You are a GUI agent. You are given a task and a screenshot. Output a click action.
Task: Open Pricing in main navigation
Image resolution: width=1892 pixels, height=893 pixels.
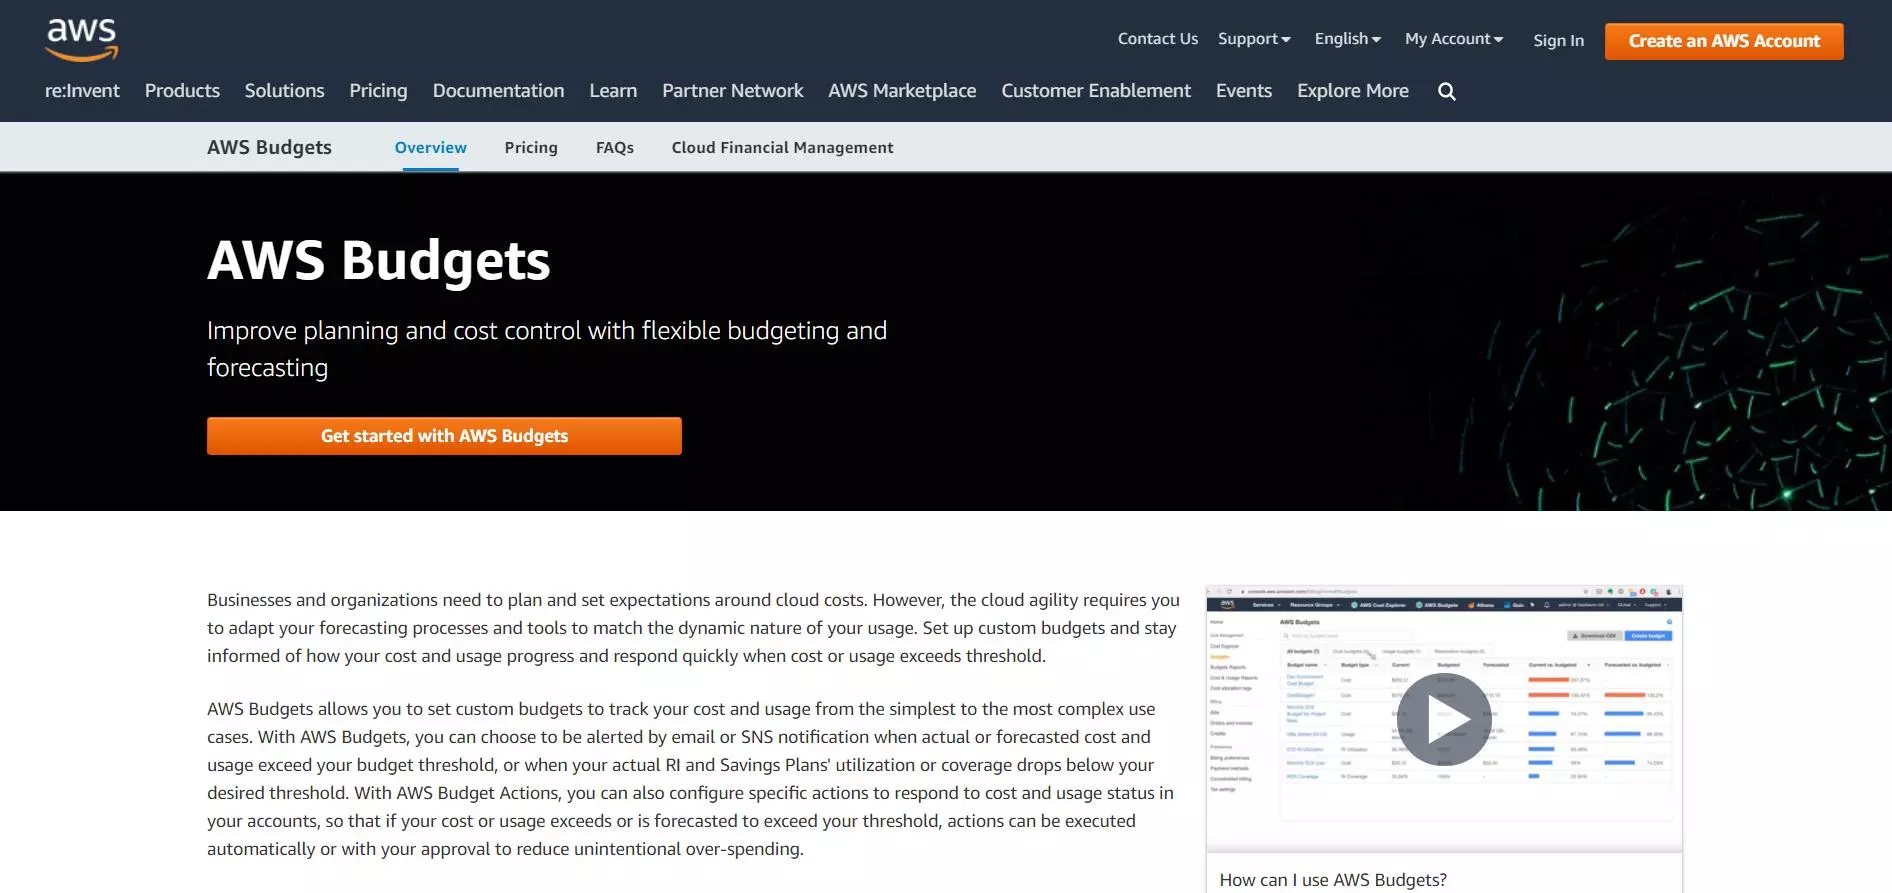[x=378, y=91]
